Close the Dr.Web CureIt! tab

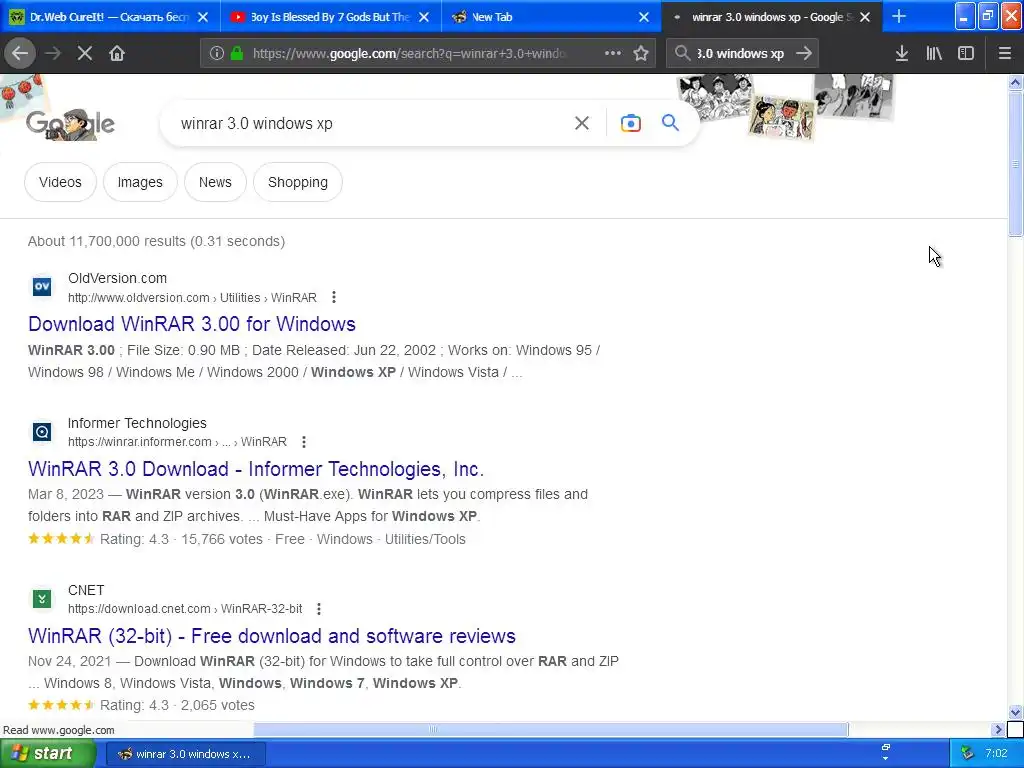(203, 17)
